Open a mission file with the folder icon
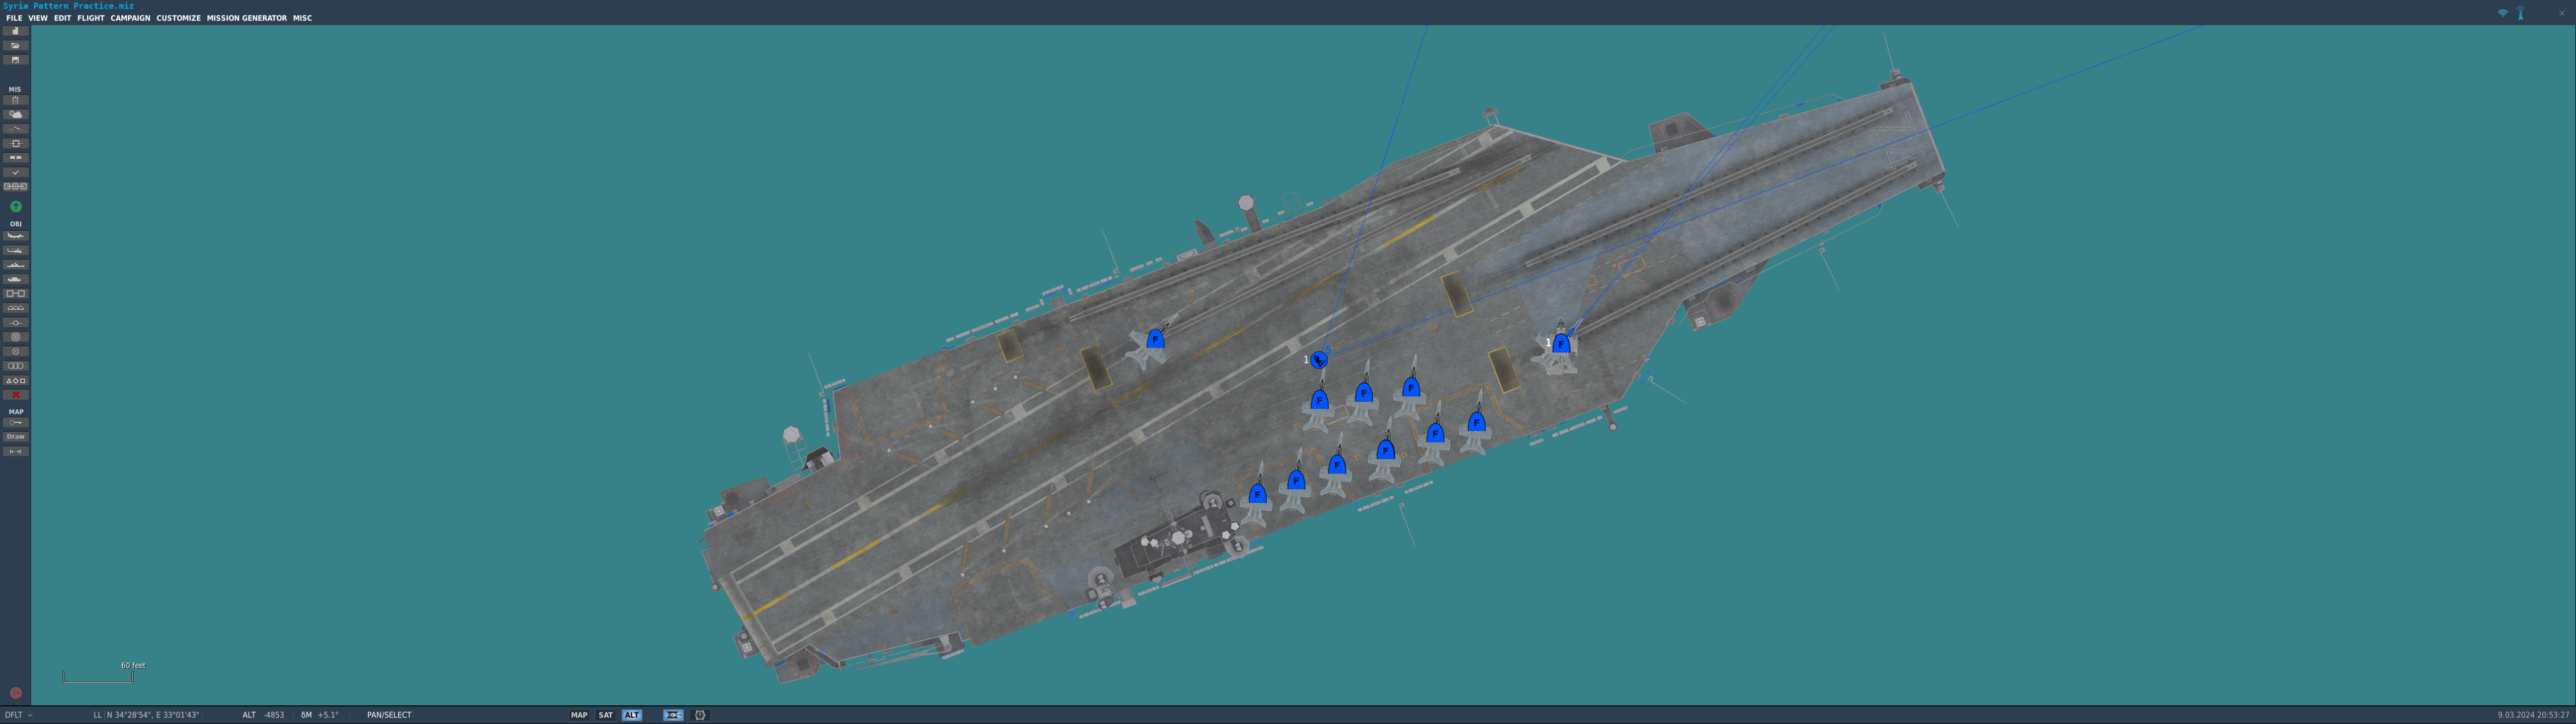 pos(15,45)
